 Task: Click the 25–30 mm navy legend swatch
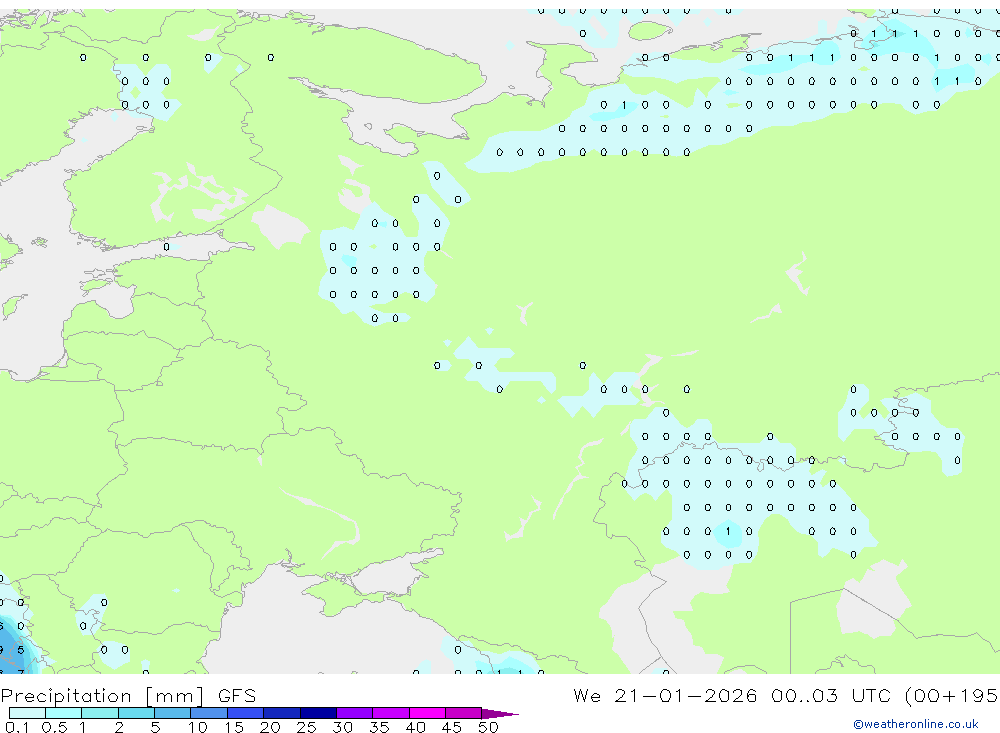318,713
